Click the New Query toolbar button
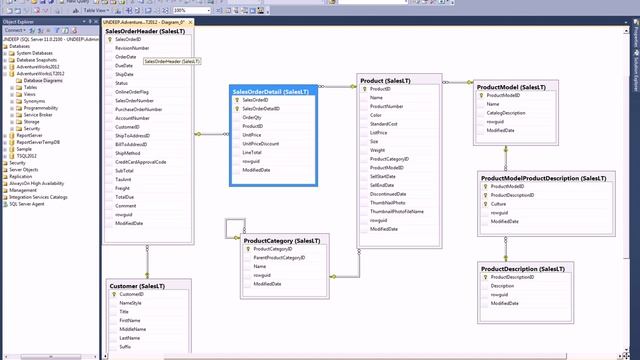Viewport: 640px width, 360px height. point(74,2)
